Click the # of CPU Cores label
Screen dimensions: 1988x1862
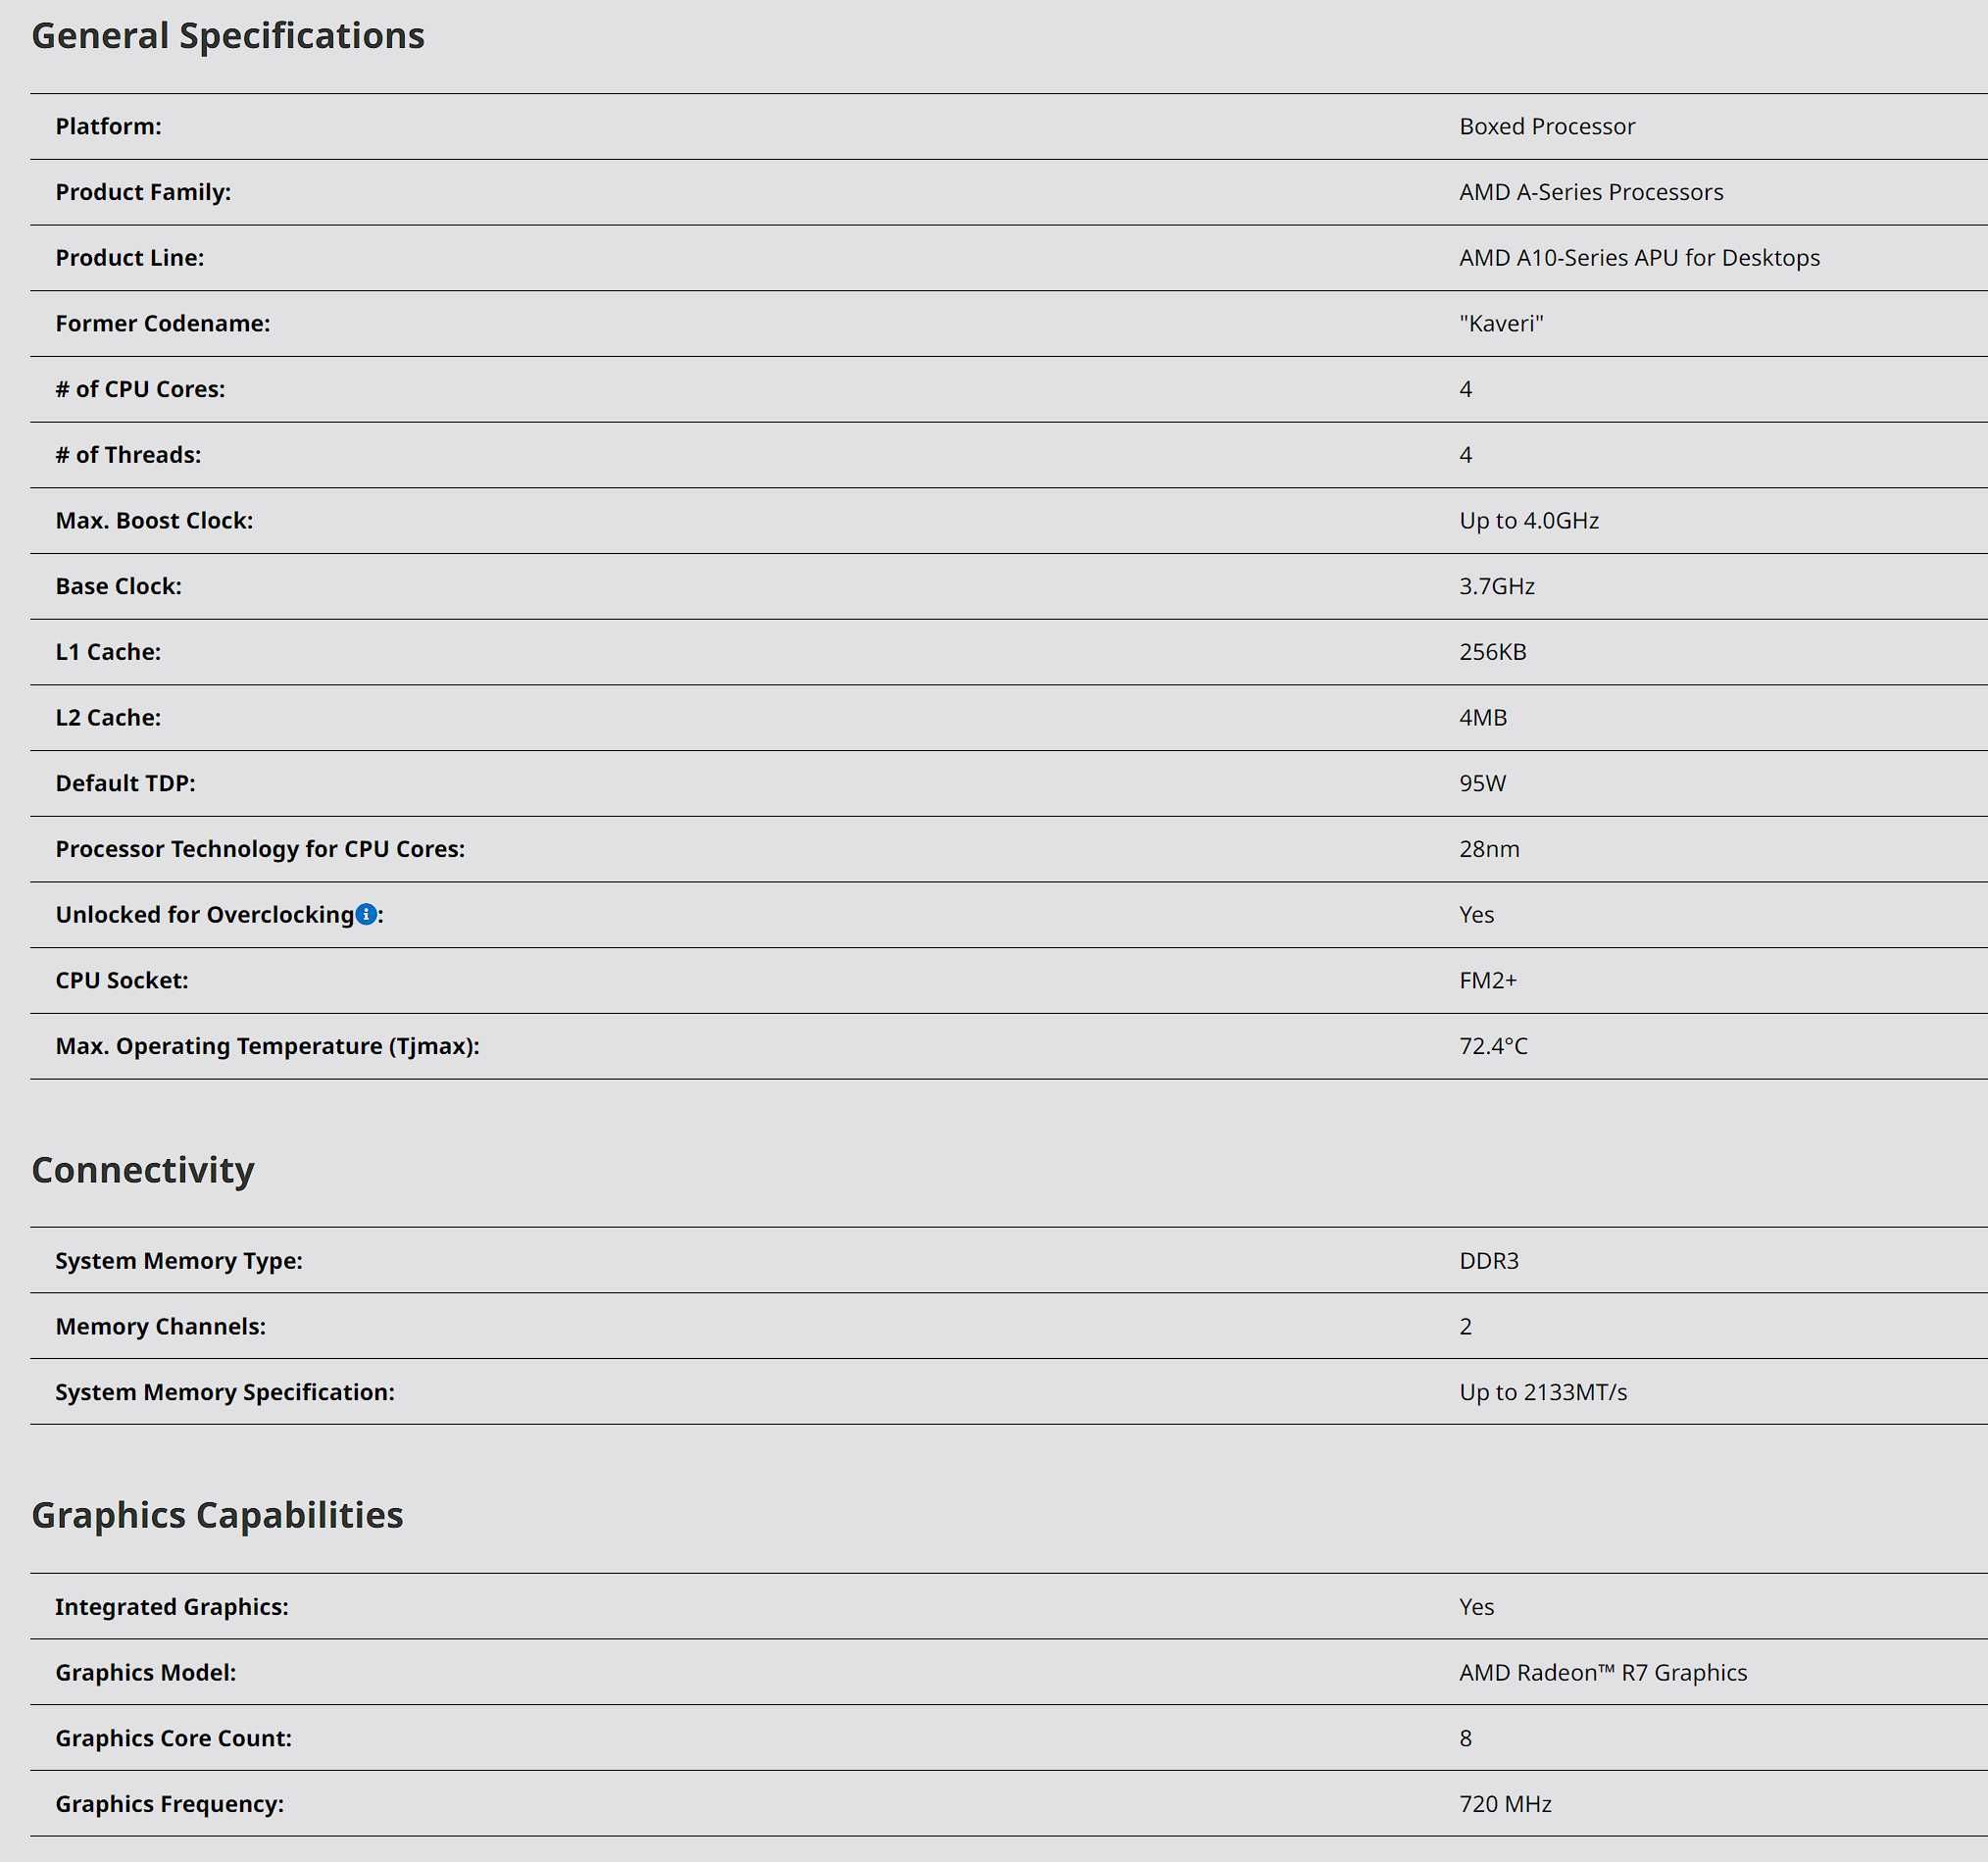140,389
